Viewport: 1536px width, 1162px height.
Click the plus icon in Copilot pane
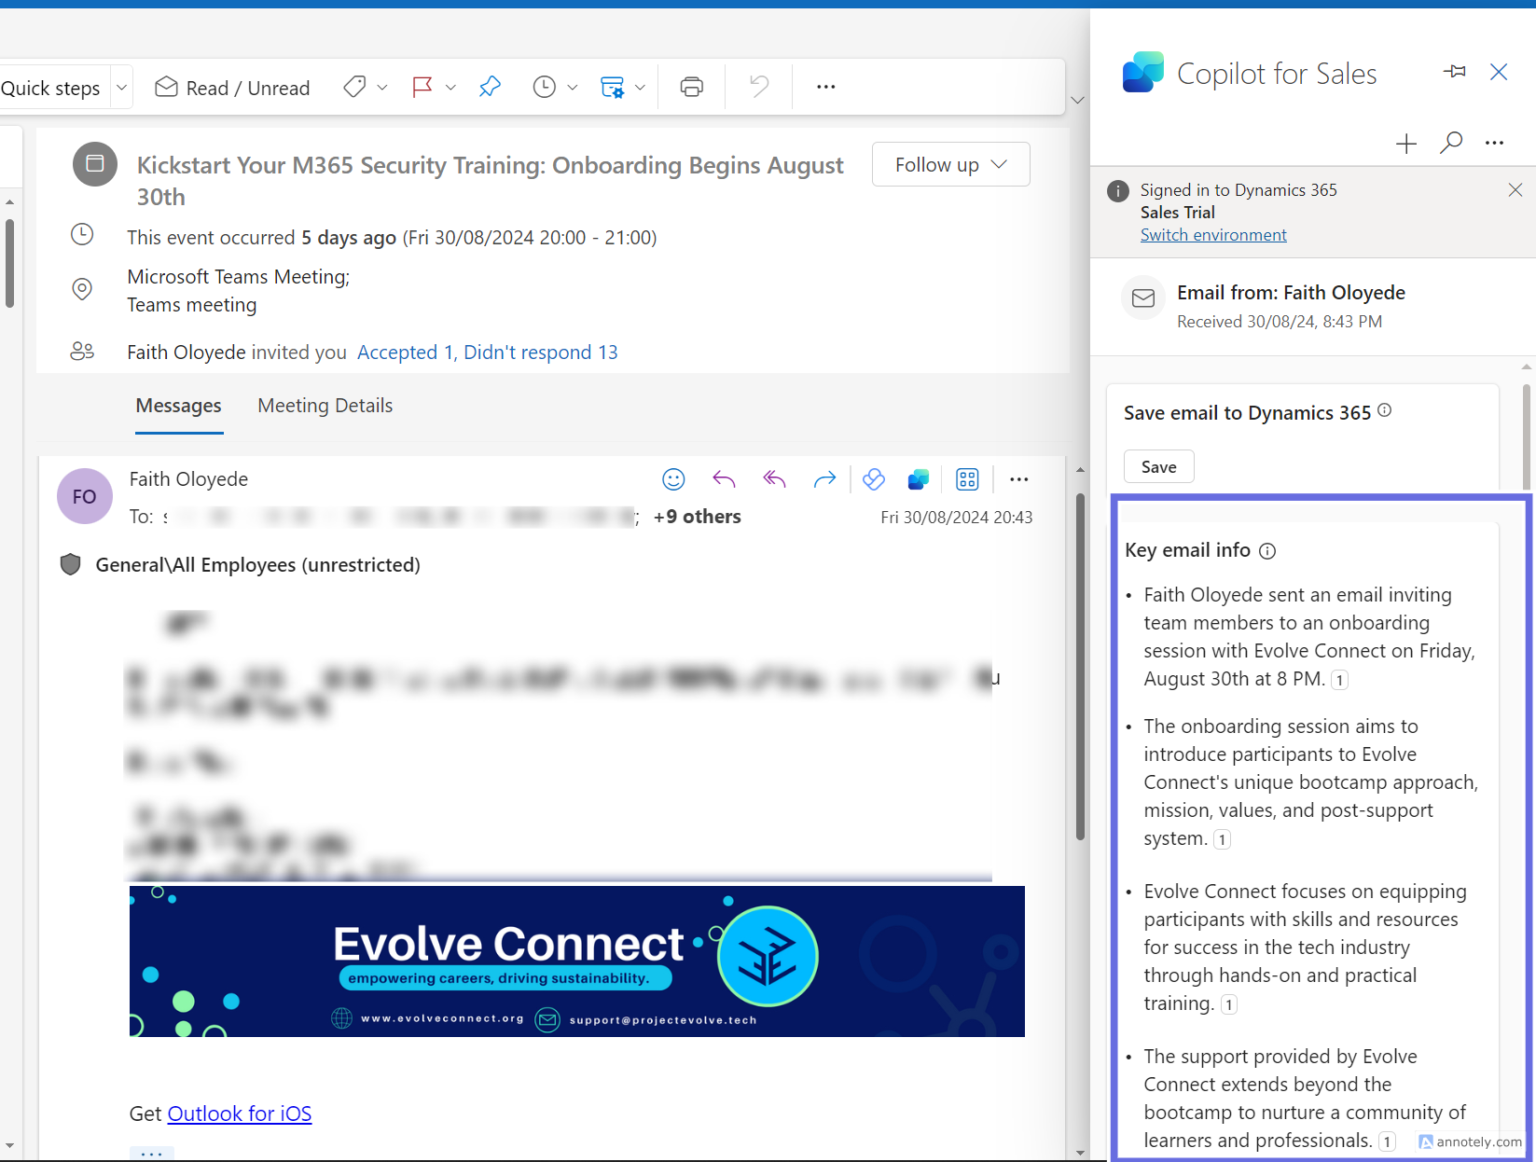point(1406,144)
